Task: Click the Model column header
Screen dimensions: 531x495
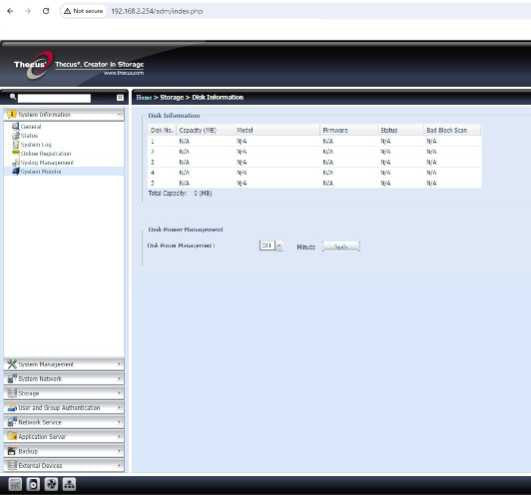Action: pyautogui.click(x=277, y=130)
